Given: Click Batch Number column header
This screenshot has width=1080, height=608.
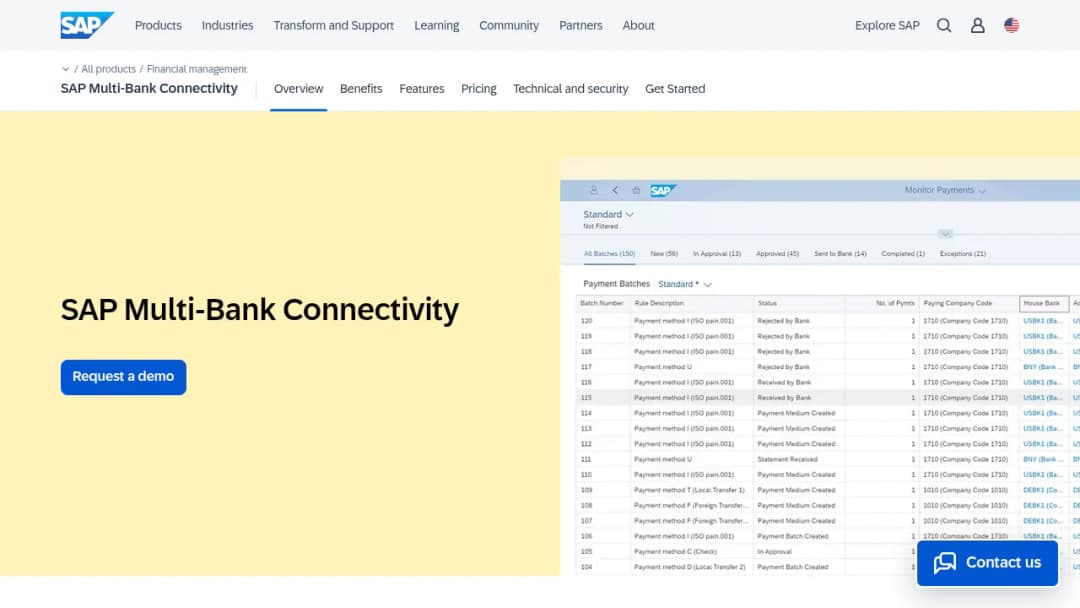Looking at the screenshot, I should 602,303.
